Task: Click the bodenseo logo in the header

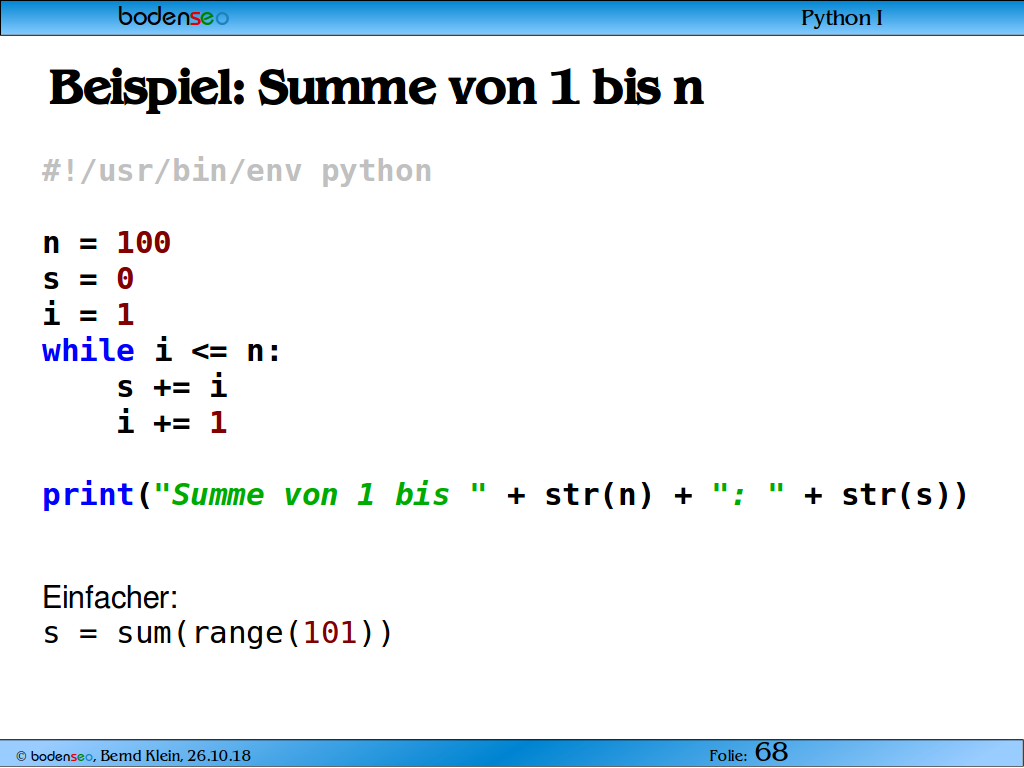Action: click(x=173, y=16)
